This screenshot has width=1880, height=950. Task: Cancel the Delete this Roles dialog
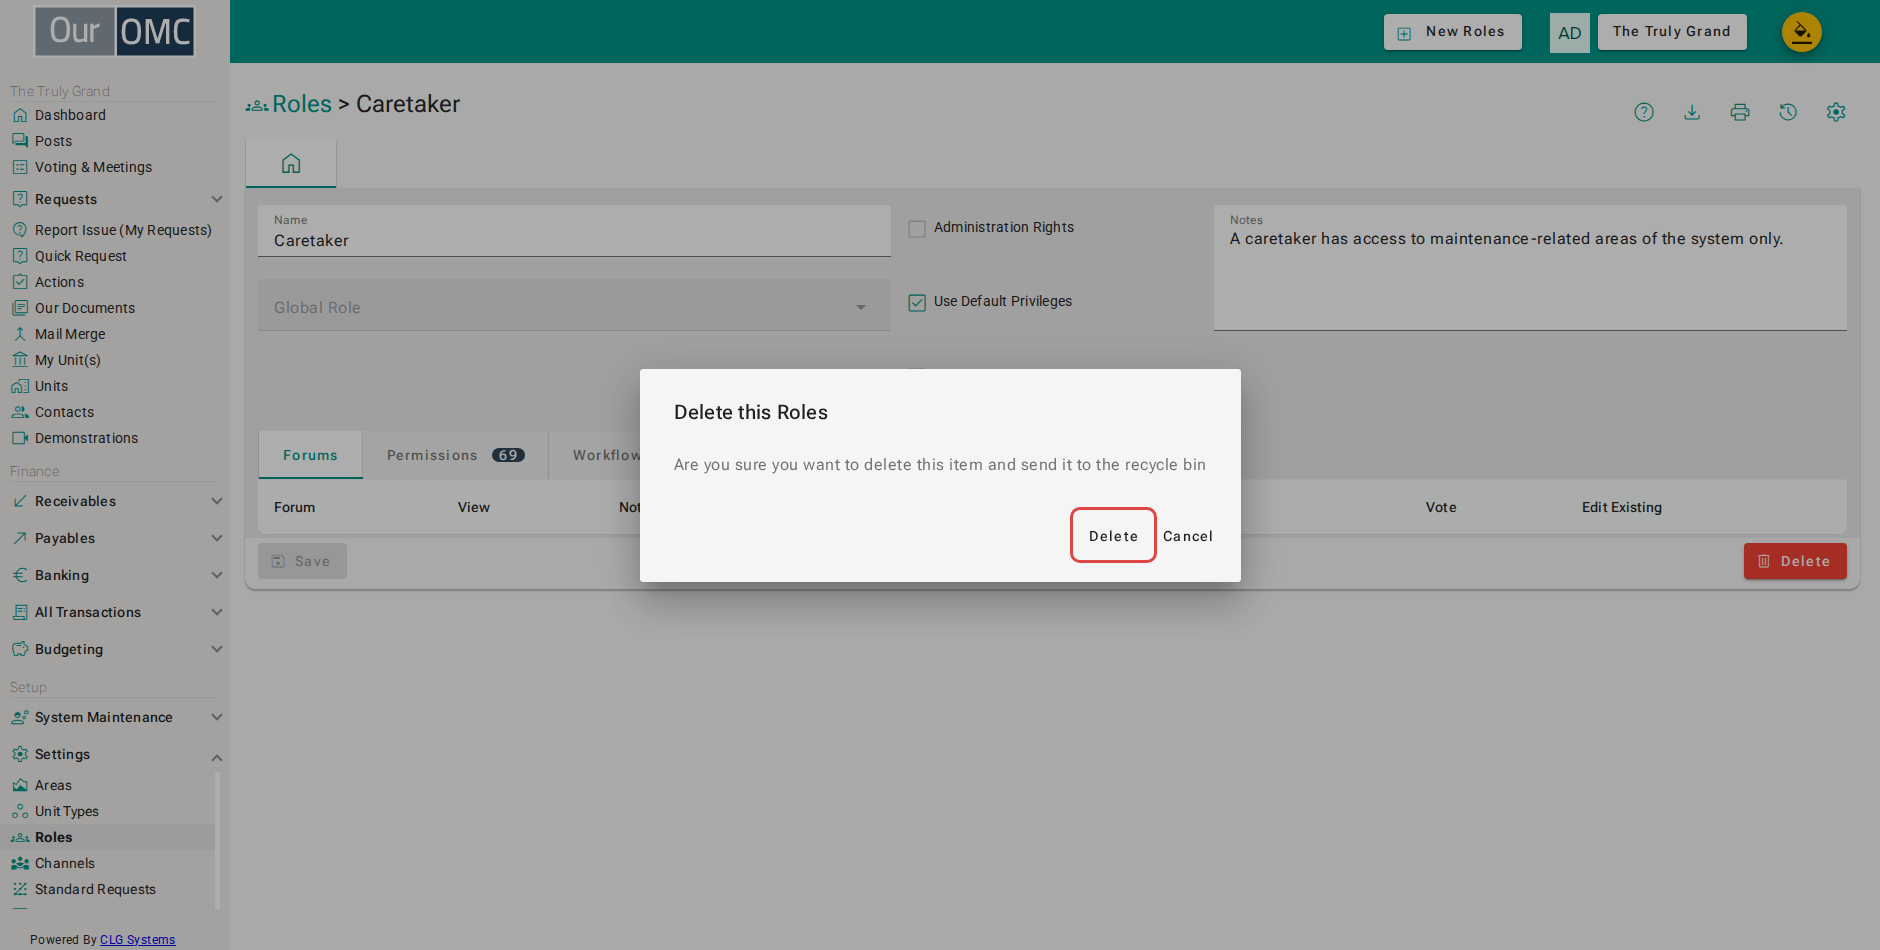click(1188, 536)
